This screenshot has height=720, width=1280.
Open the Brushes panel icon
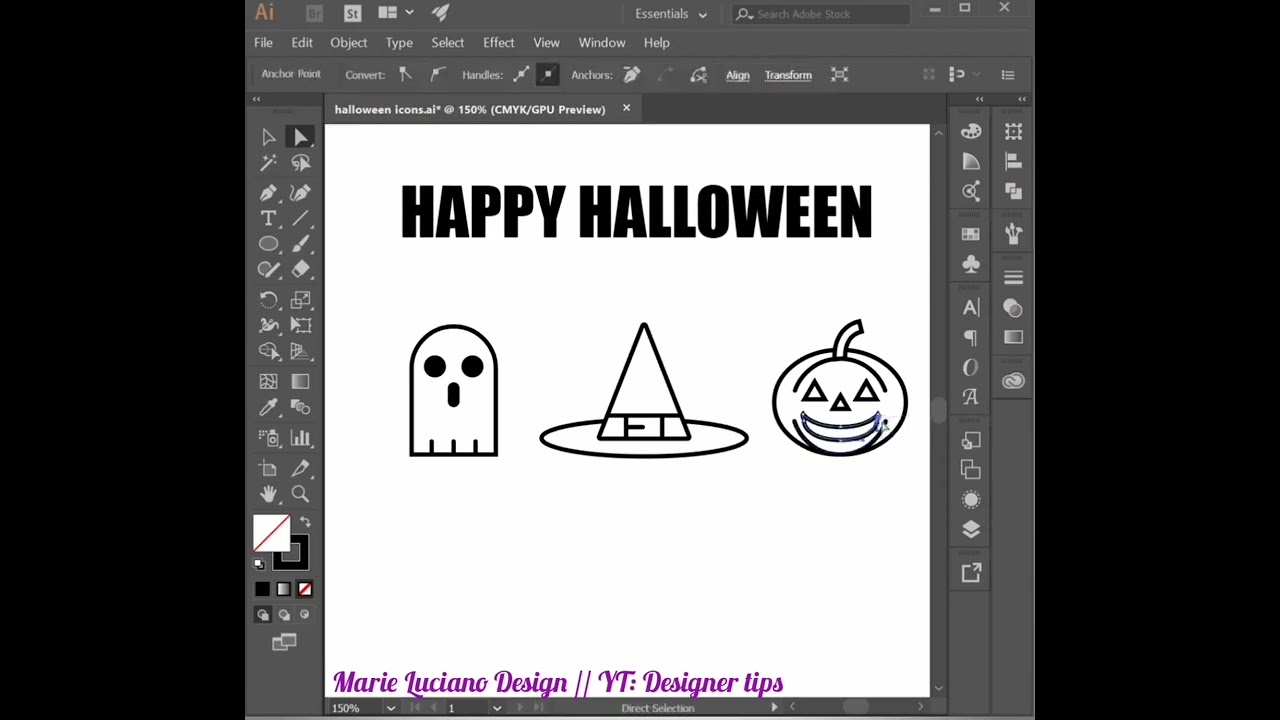point(1013,234)
